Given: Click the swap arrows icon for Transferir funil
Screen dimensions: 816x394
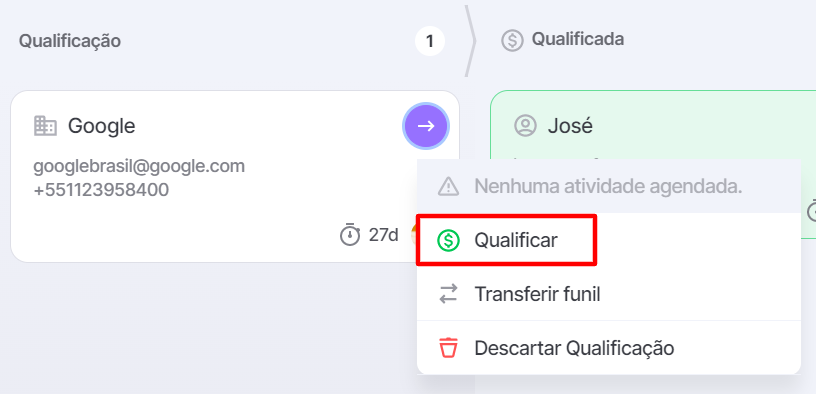Looking at the screenshot, I should point(448,294).
